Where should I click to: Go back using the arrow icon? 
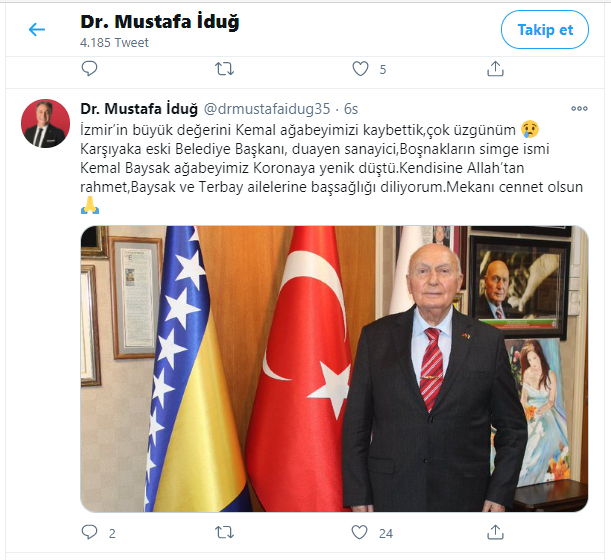click(x=37, y=30)
